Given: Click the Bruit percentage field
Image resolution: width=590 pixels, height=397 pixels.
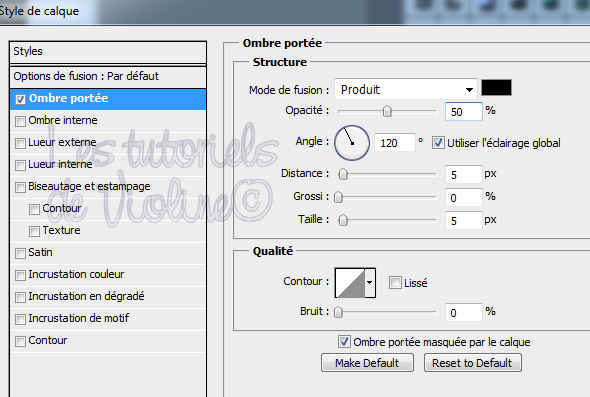Looking at the screenshot, I should pyautogui.click(x=464, y=312).
